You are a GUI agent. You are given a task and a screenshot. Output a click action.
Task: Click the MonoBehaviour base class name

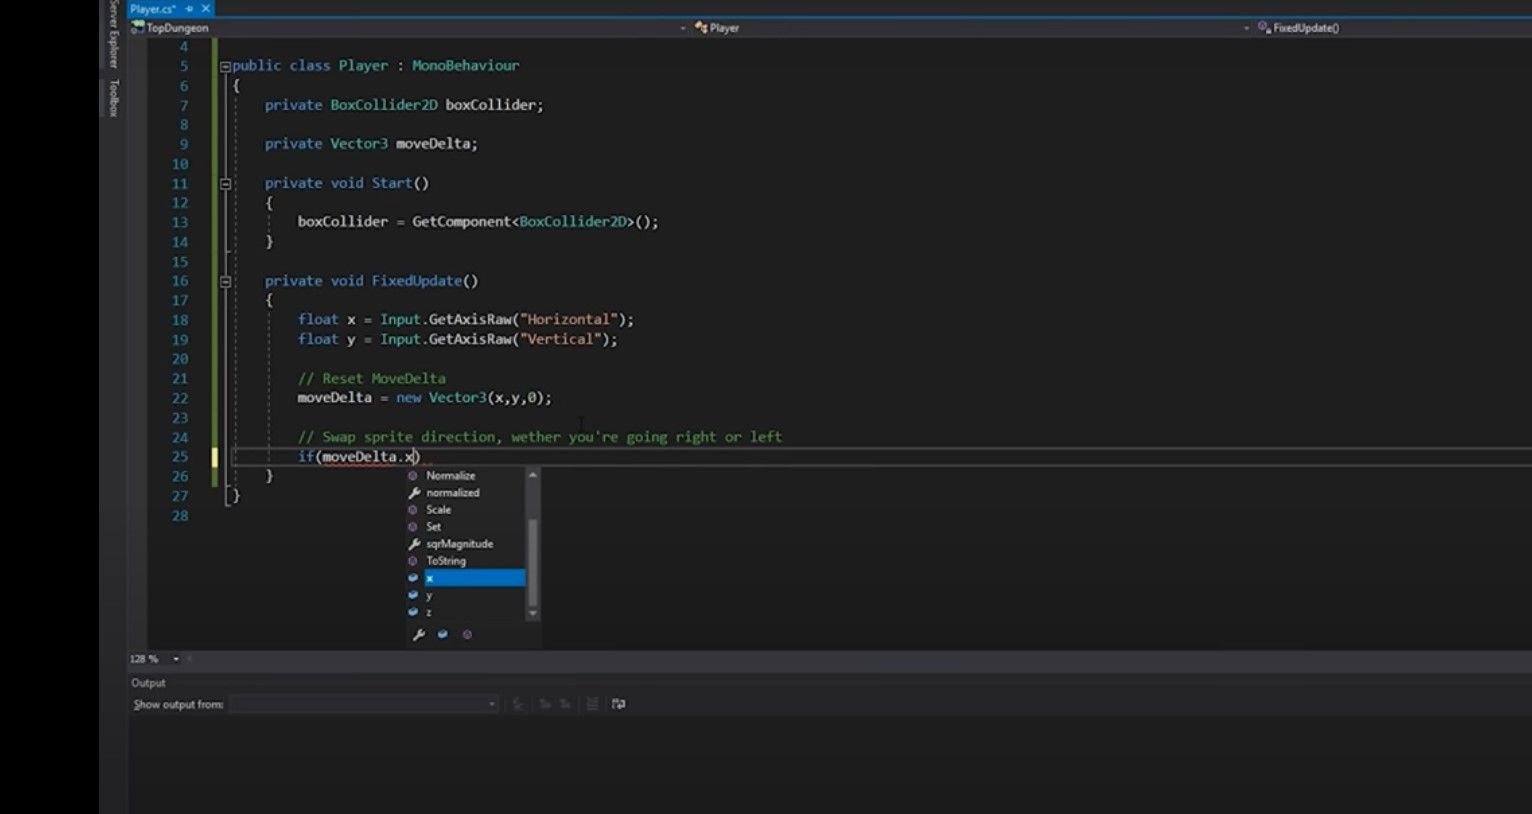[465, 66]
